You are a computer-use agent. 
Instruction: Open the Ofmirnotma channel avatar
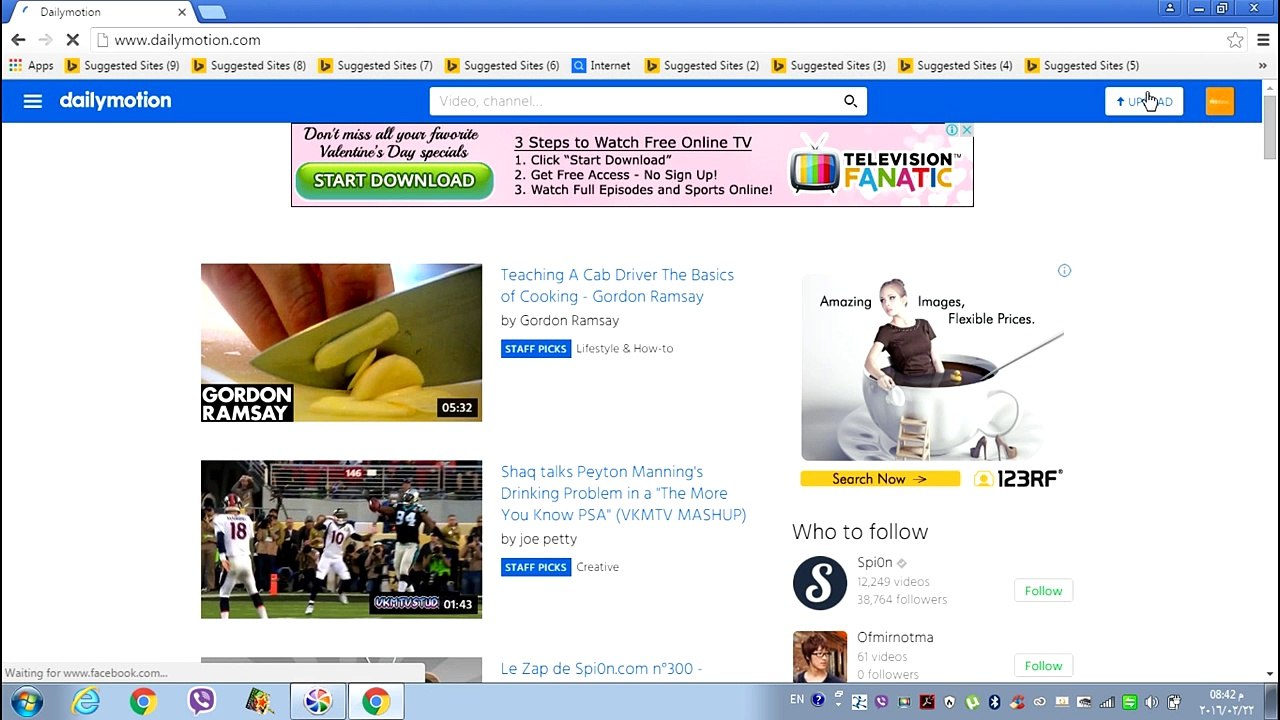pos(820,657)
